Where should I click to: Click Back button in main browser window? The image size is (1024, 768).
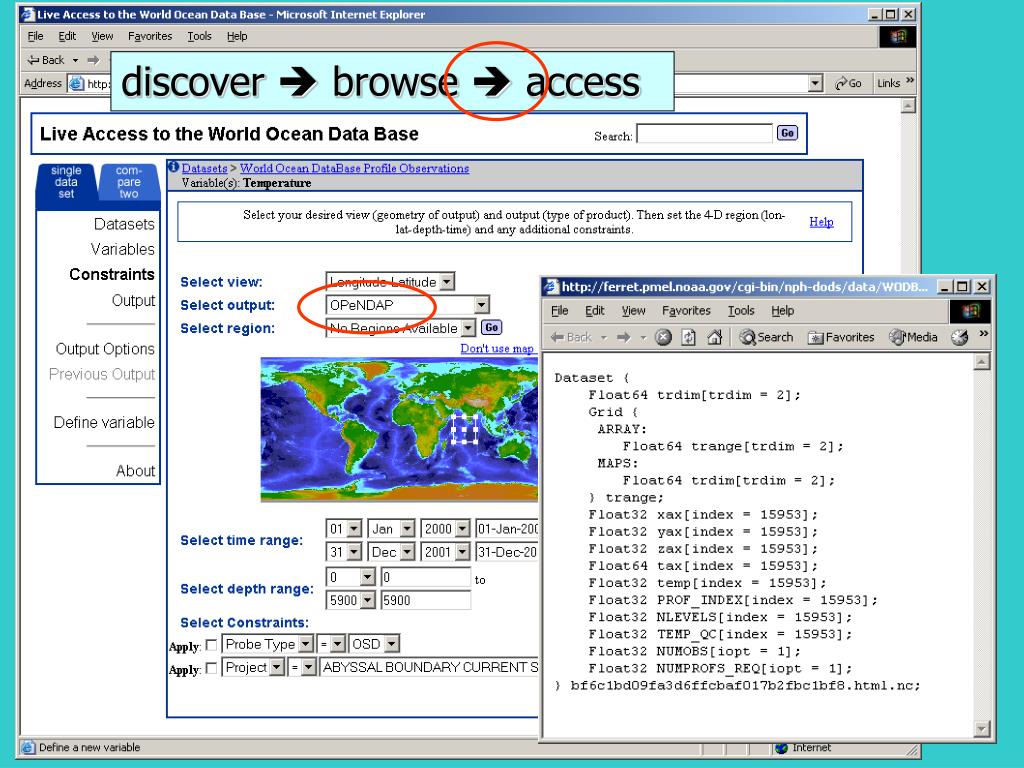[x=46, y=60]
